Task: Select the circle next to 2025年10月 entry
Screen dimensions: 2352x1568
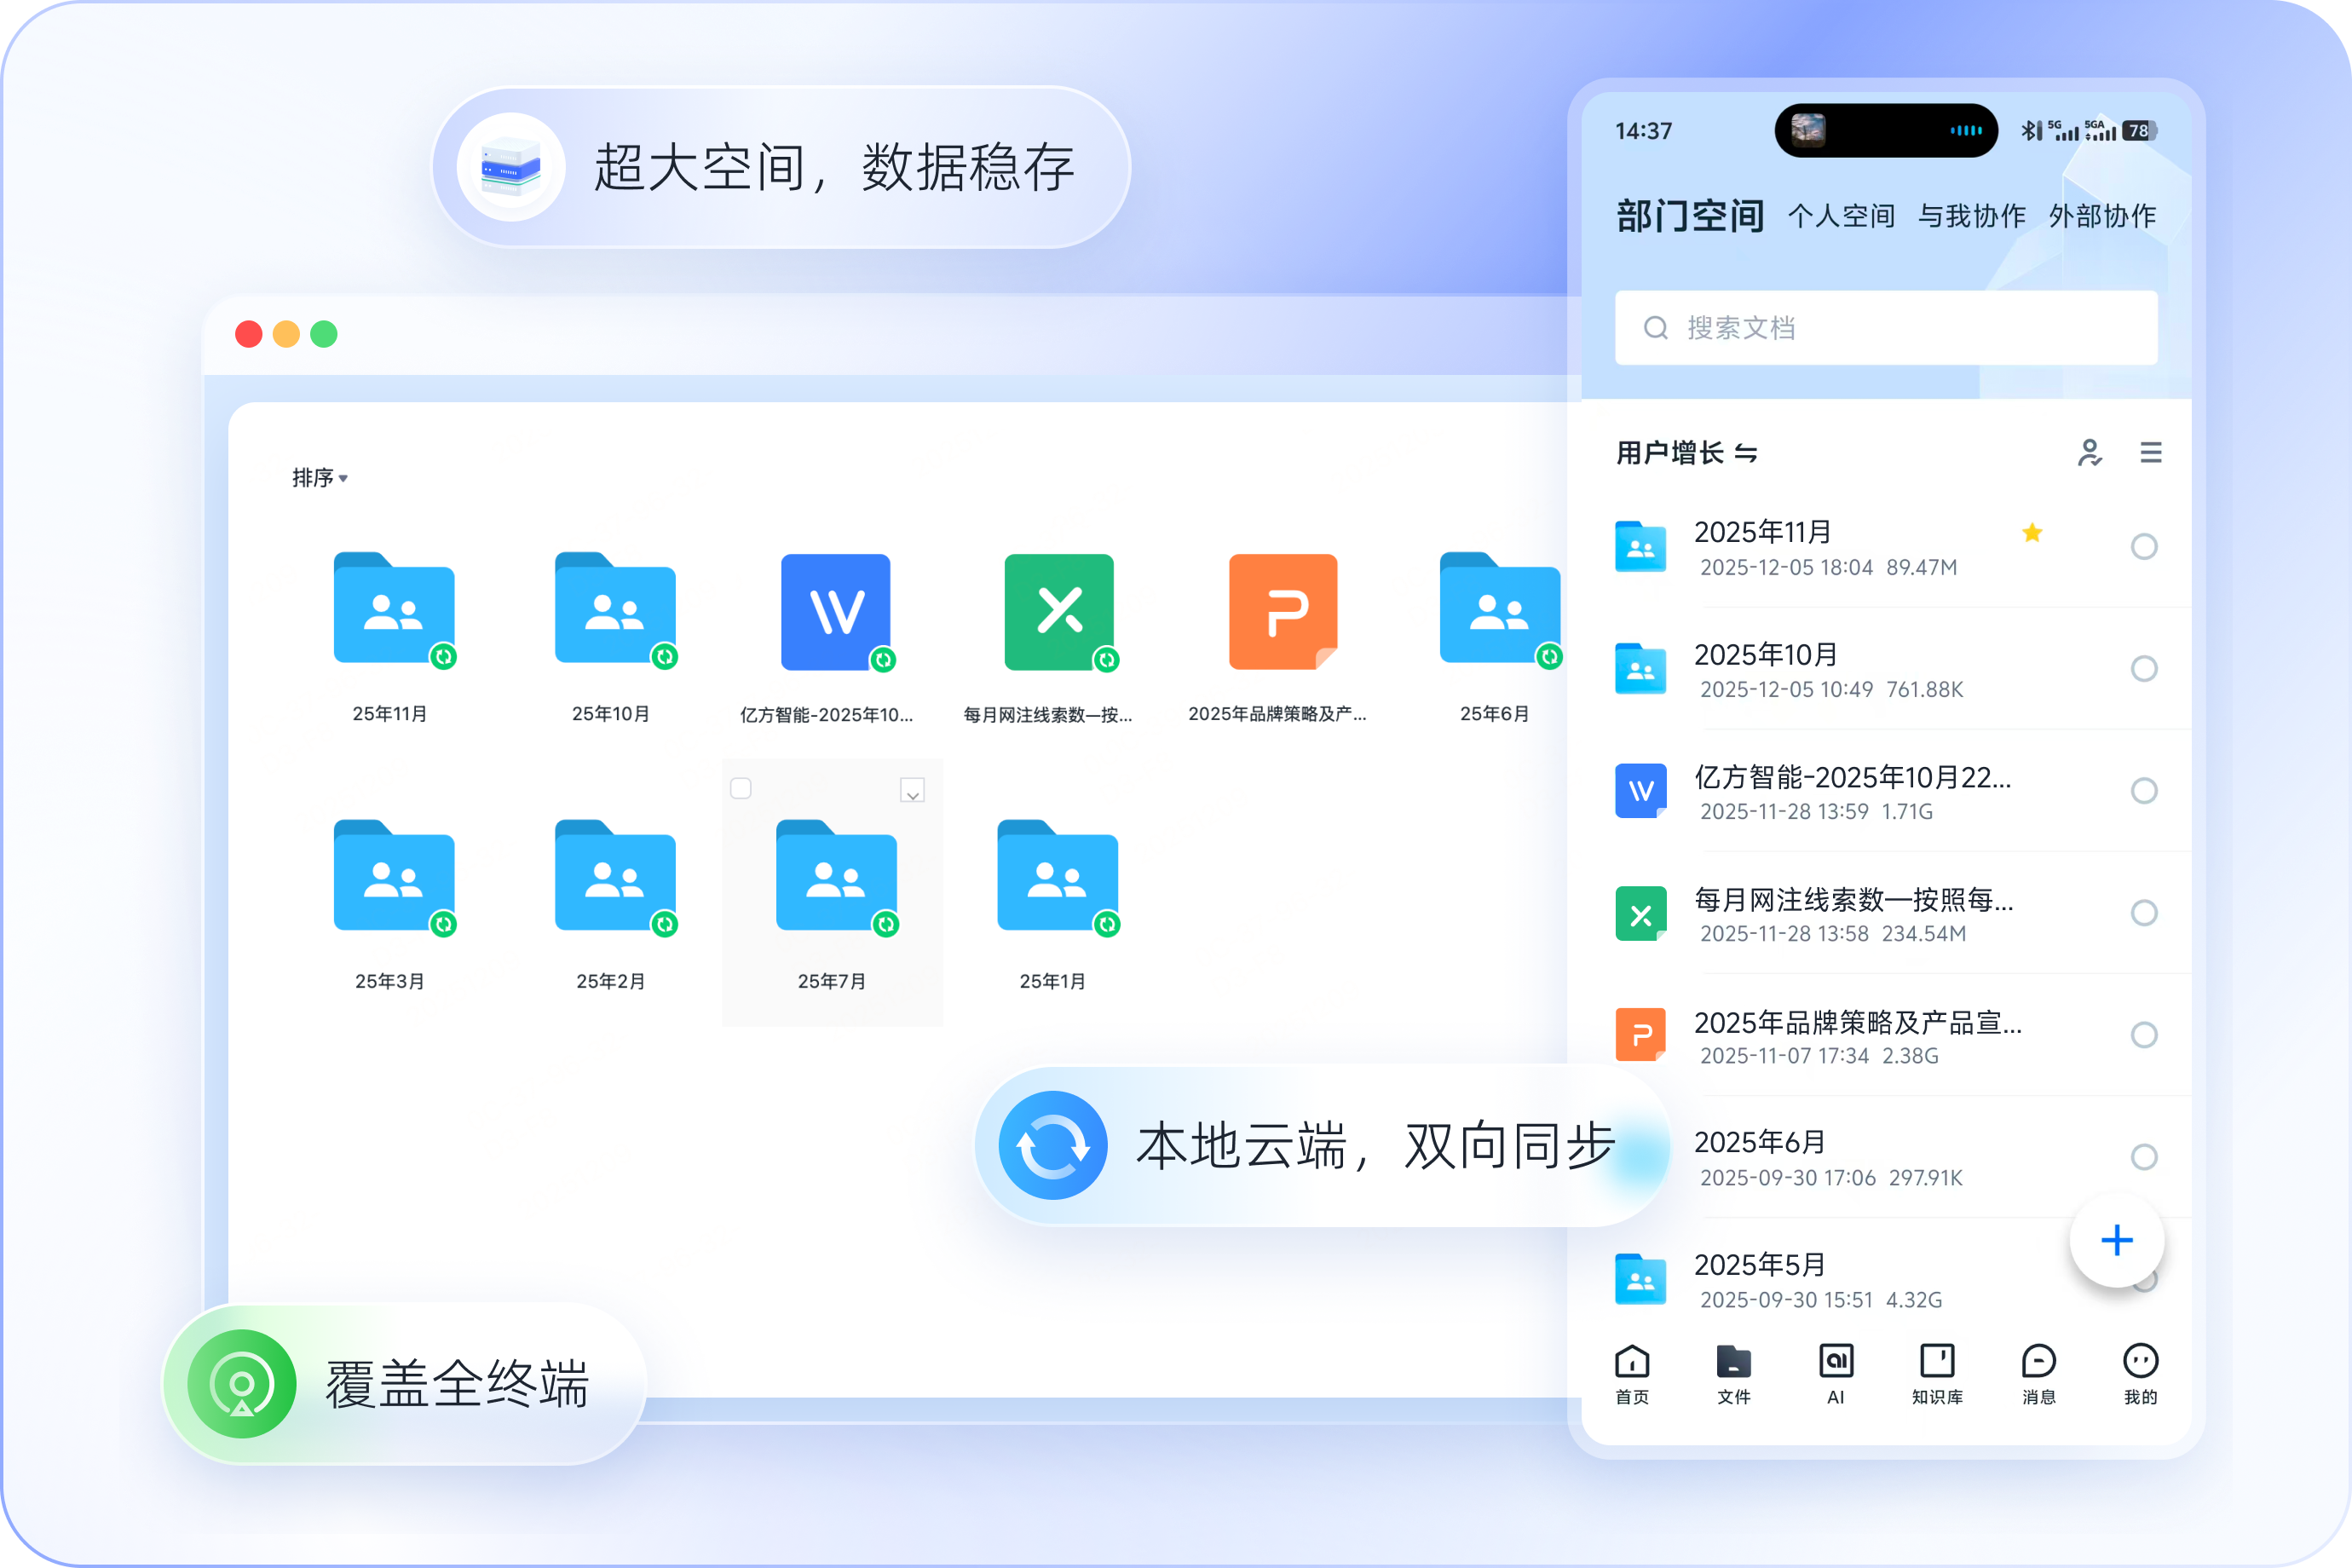Action: tap(2144, 669)
